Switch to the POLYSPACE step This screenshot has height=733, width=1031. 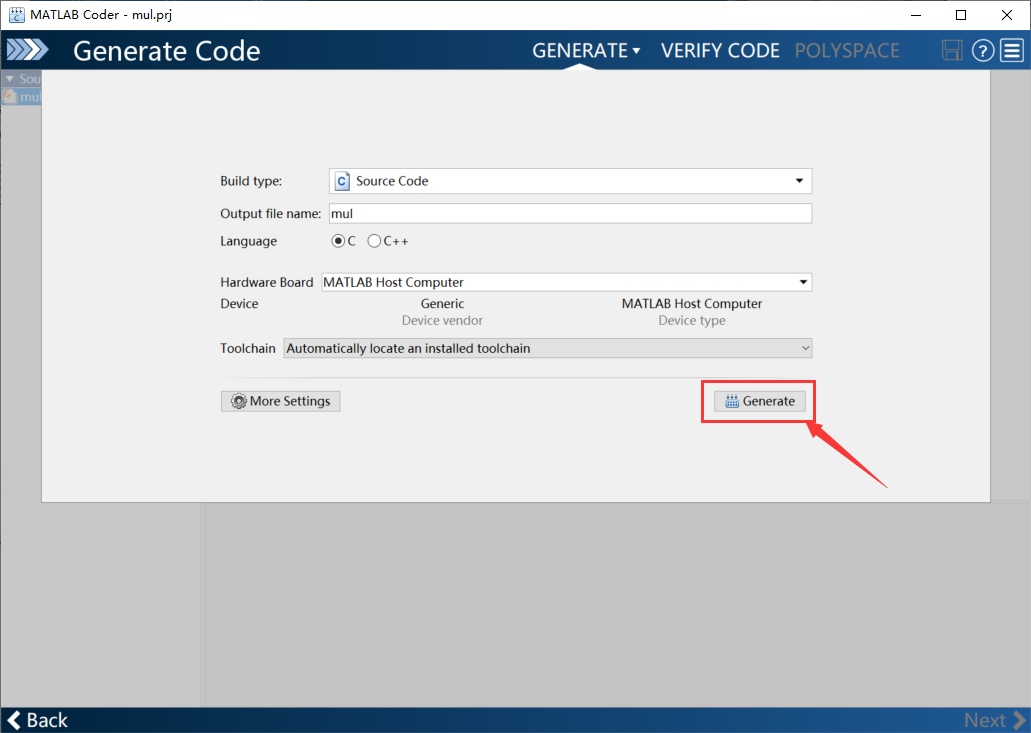(847, 51)
